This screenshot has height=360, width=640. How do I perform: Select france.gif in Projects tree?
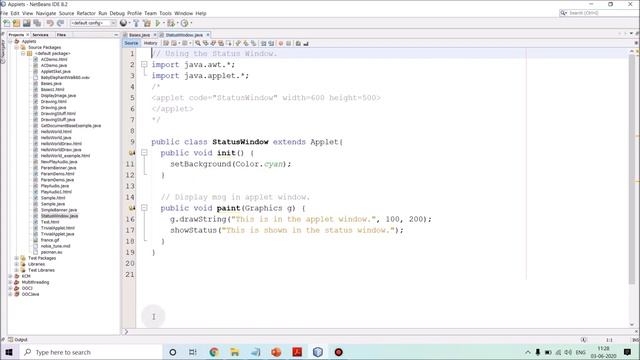(50, 240)
